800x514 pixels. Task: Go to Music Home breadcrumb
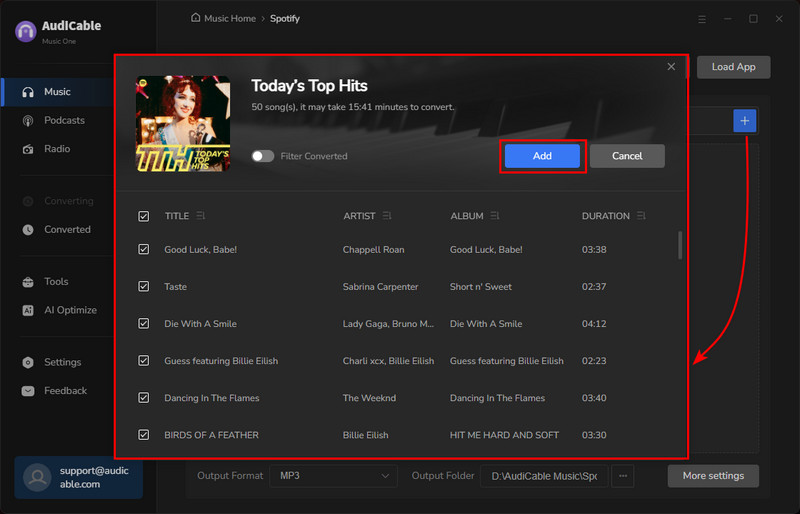pyautogui.click(x=230, y=18)
